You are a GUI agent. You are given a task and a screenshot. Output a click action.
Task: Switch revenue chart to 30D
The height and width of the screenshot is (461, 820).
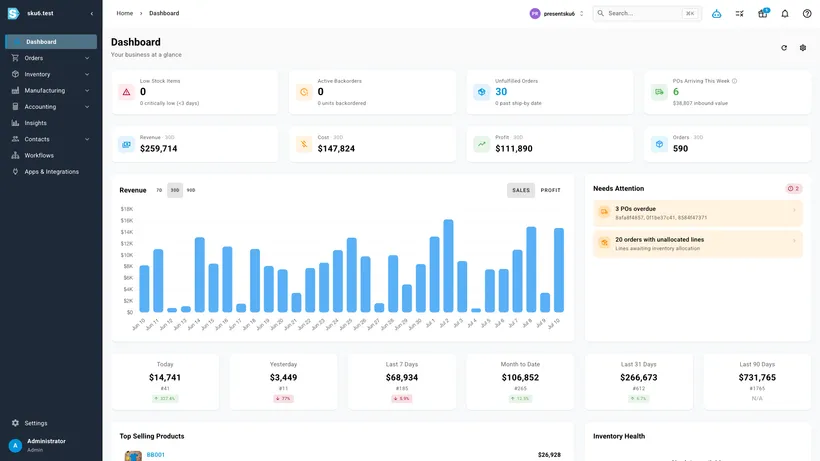click(175, 190)
